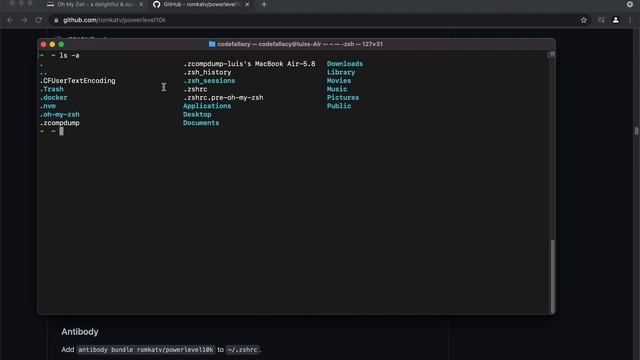
Task: Go forward using browser forward arrow
Action: tap(24, 20)
